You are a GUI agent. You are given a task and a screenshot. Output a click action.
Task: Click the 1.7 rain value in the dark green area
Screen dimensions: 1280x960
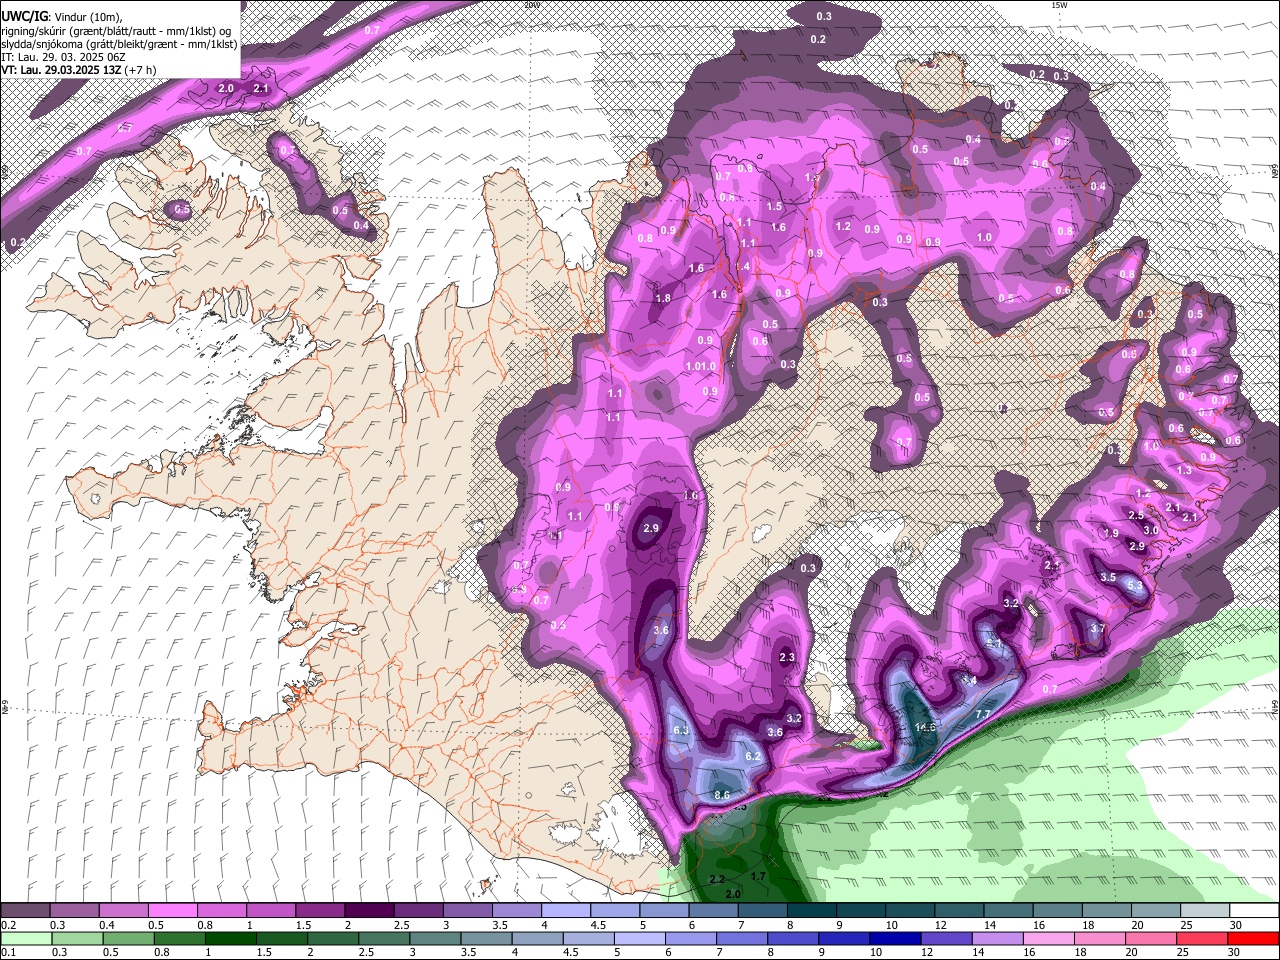point(757,877)
